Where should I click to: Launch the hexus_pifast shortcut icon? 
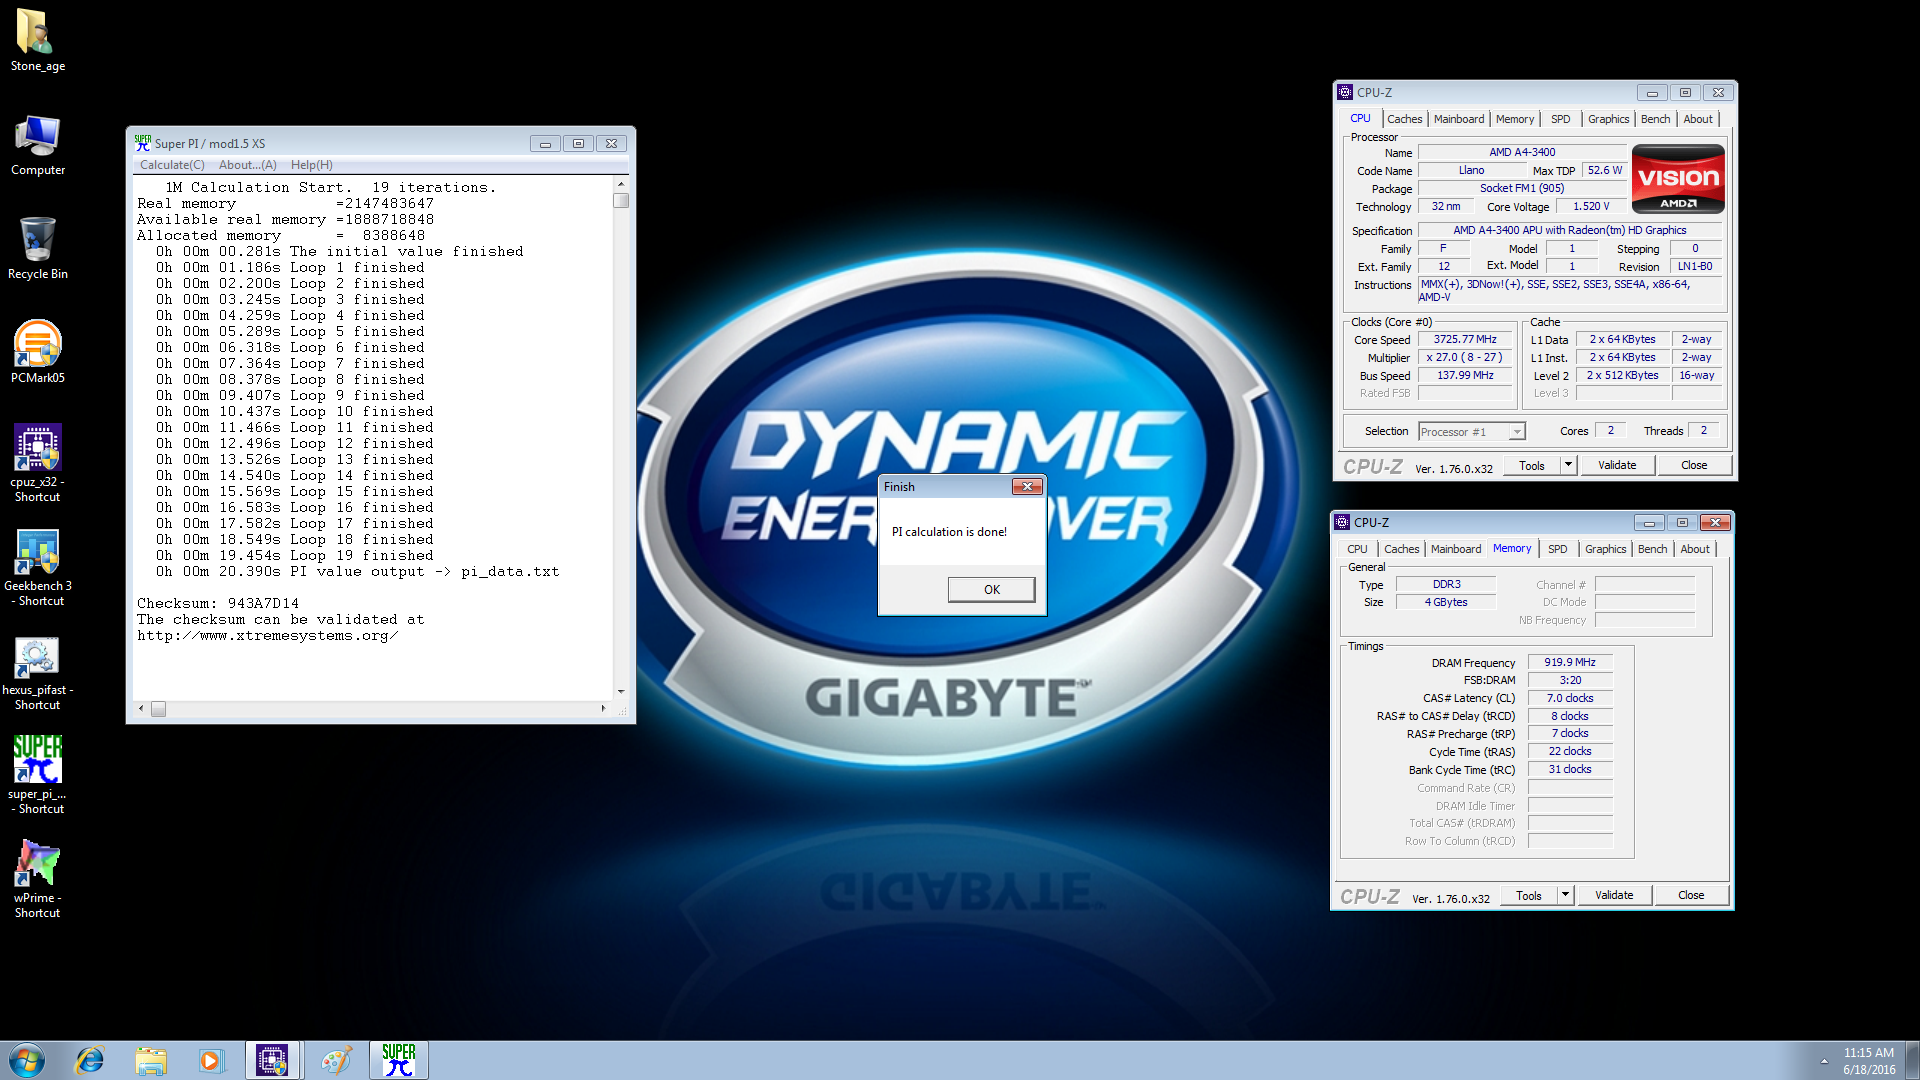click(x=37, y=672)
